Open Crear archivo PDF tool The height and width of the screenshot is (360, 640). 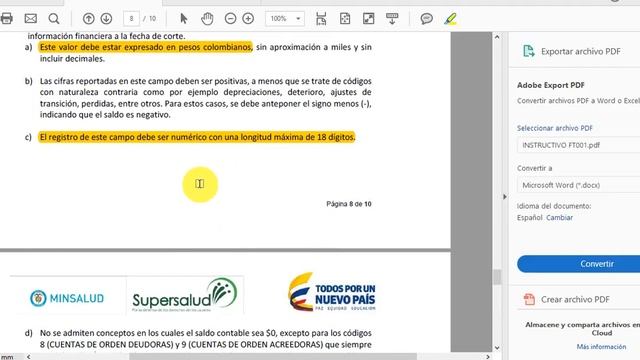coord(574,300)
